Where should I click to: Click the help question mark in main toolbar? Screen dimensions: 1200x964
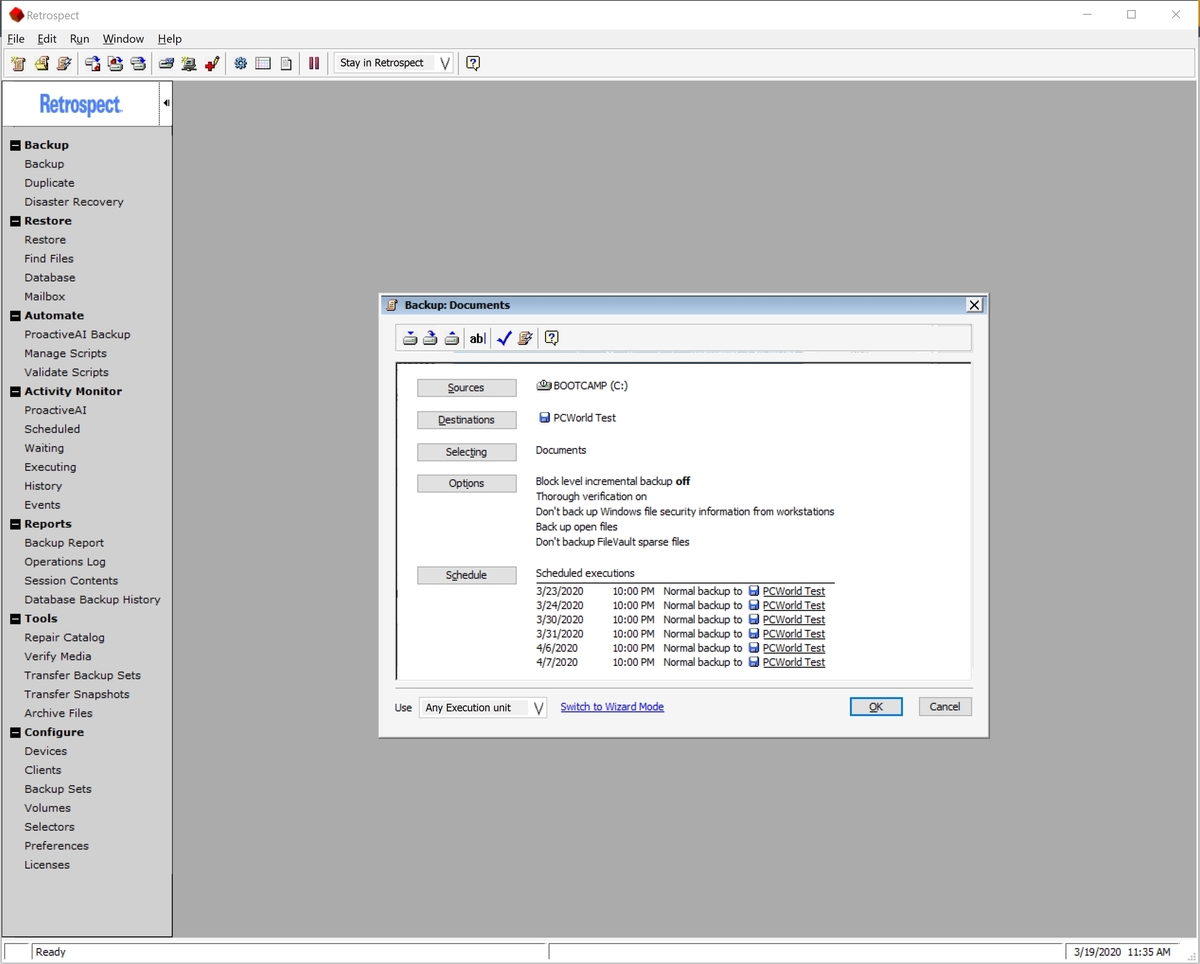473,63
